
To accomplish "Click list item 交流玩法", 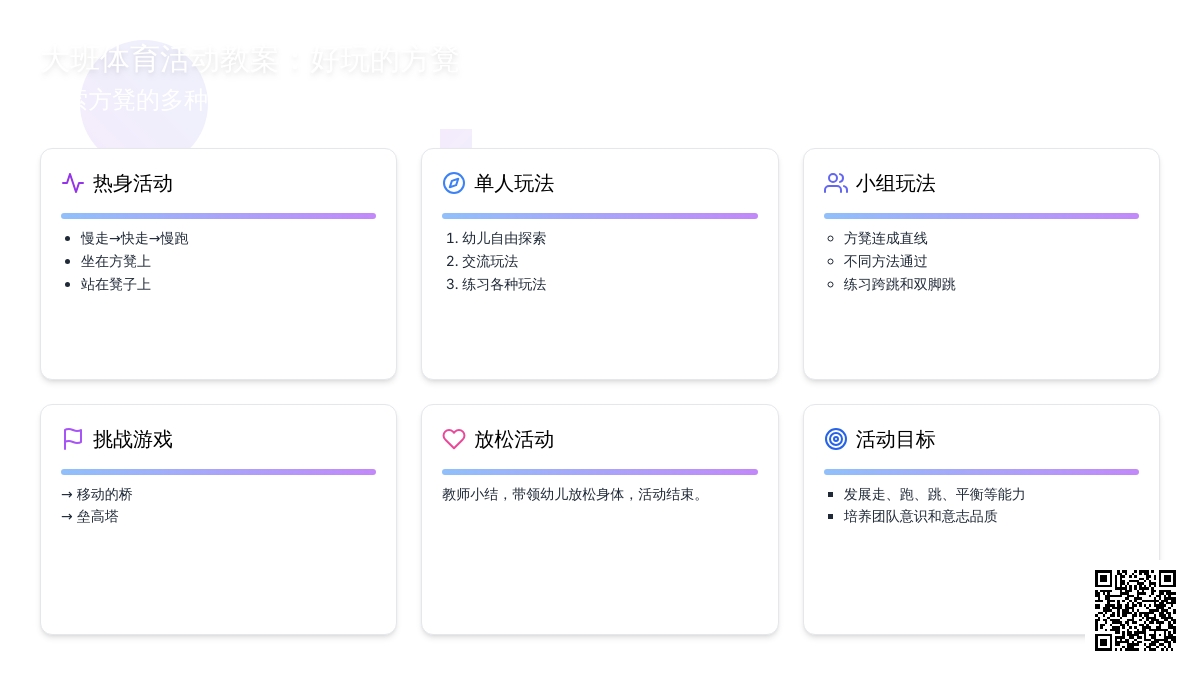I will [x=490, y=261].
